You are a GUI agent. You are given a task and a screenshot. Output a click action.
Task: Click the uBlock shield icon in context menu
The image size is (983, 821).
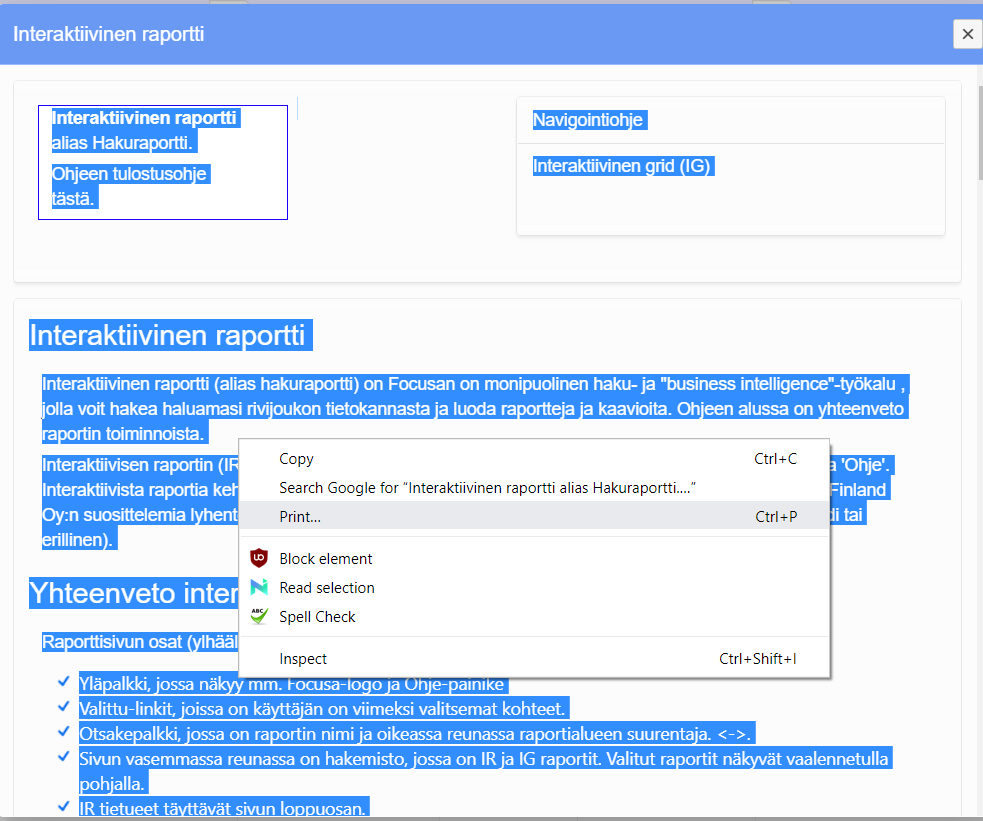[x=259, y=559]
